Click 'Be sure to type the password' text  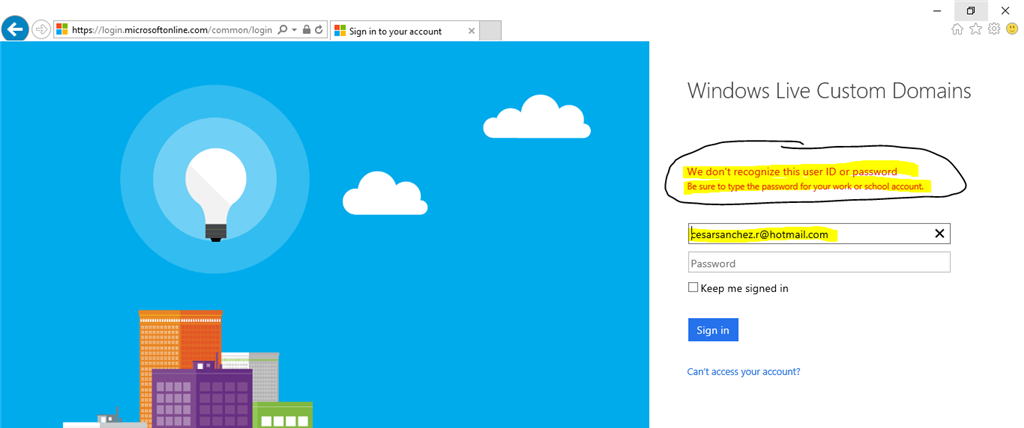pos(805,186)
